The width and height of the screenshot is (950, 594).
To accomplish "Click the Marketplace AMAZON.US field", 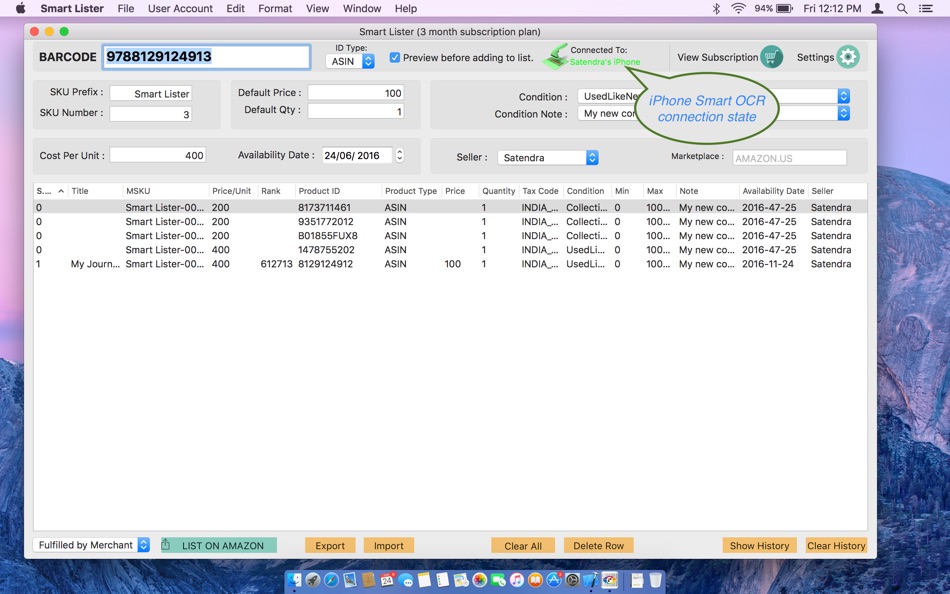I will pos(789,158).
